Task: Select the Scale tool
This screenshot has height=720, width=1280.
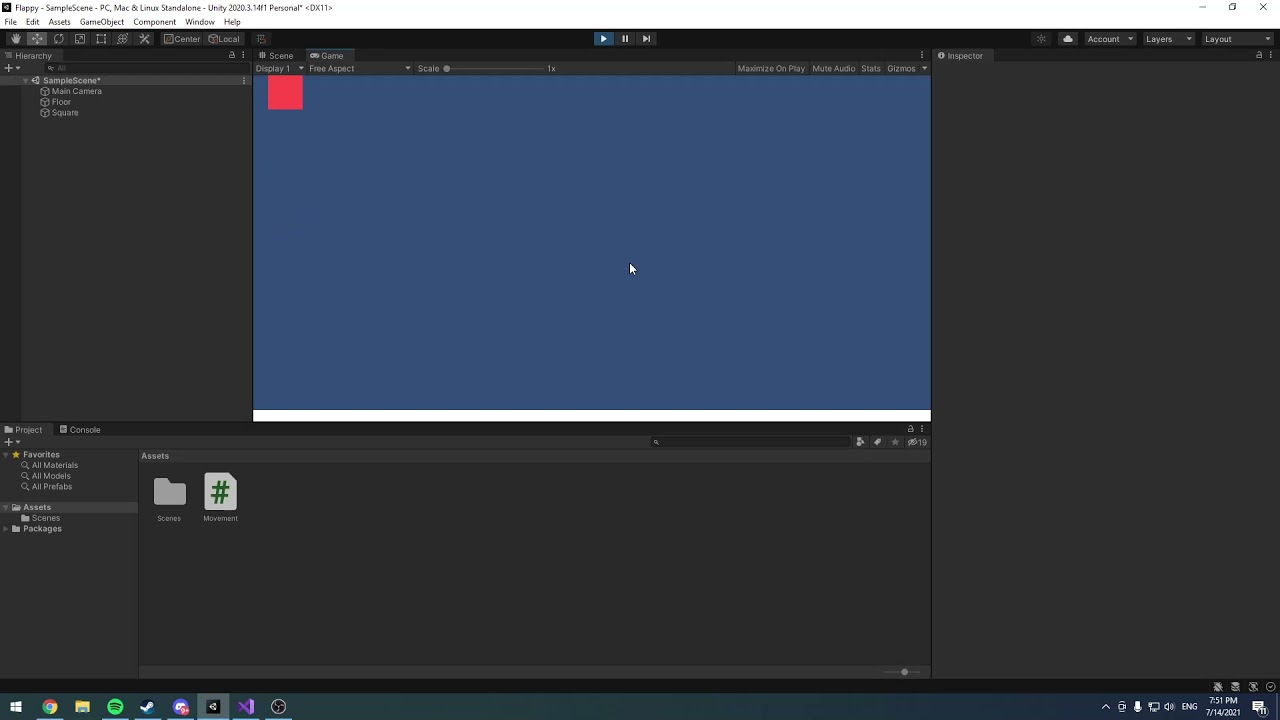Action: point(79,38)
